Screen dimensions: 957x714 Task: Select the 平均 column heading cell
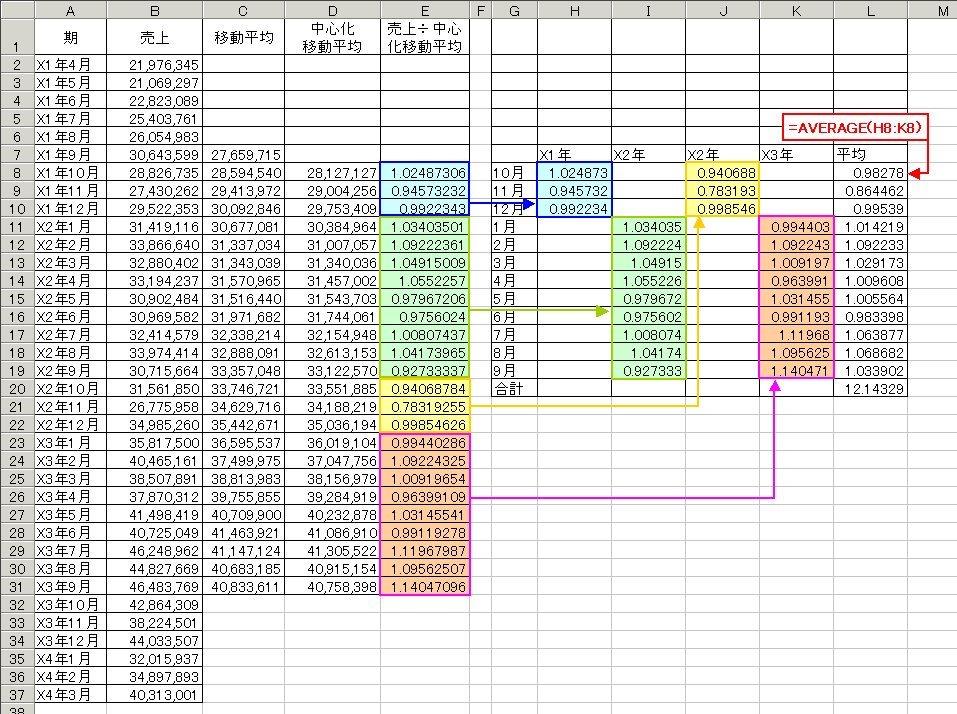[x=870, y=155]
